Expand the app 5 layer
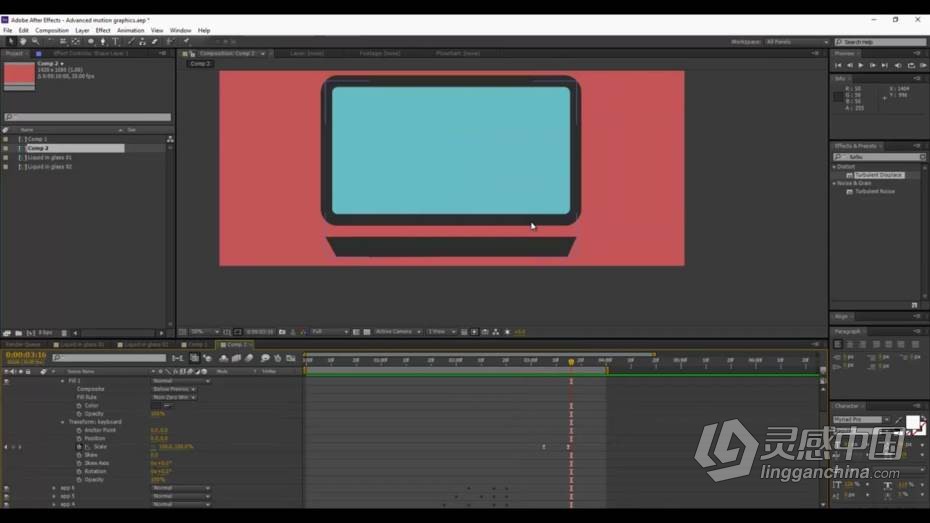Viewport: 930px width, 523px height. click(x=55, y=496)
